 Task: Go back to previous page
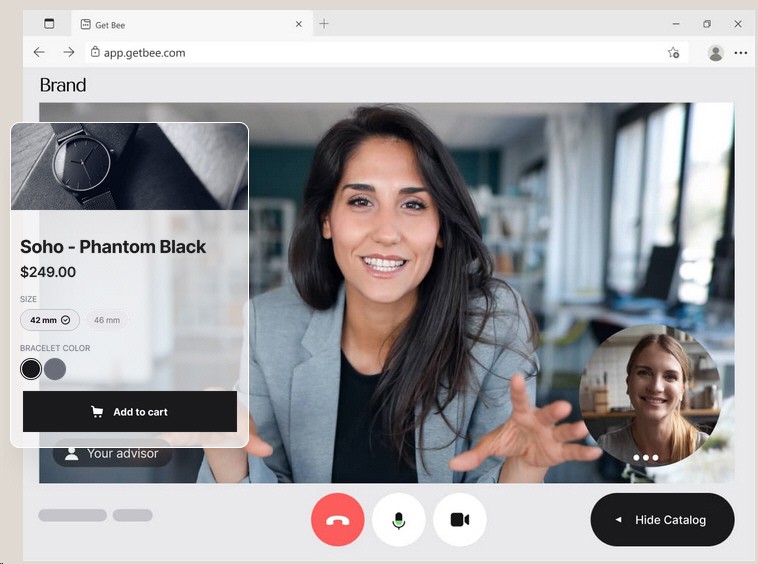click(x=39, y=52)
